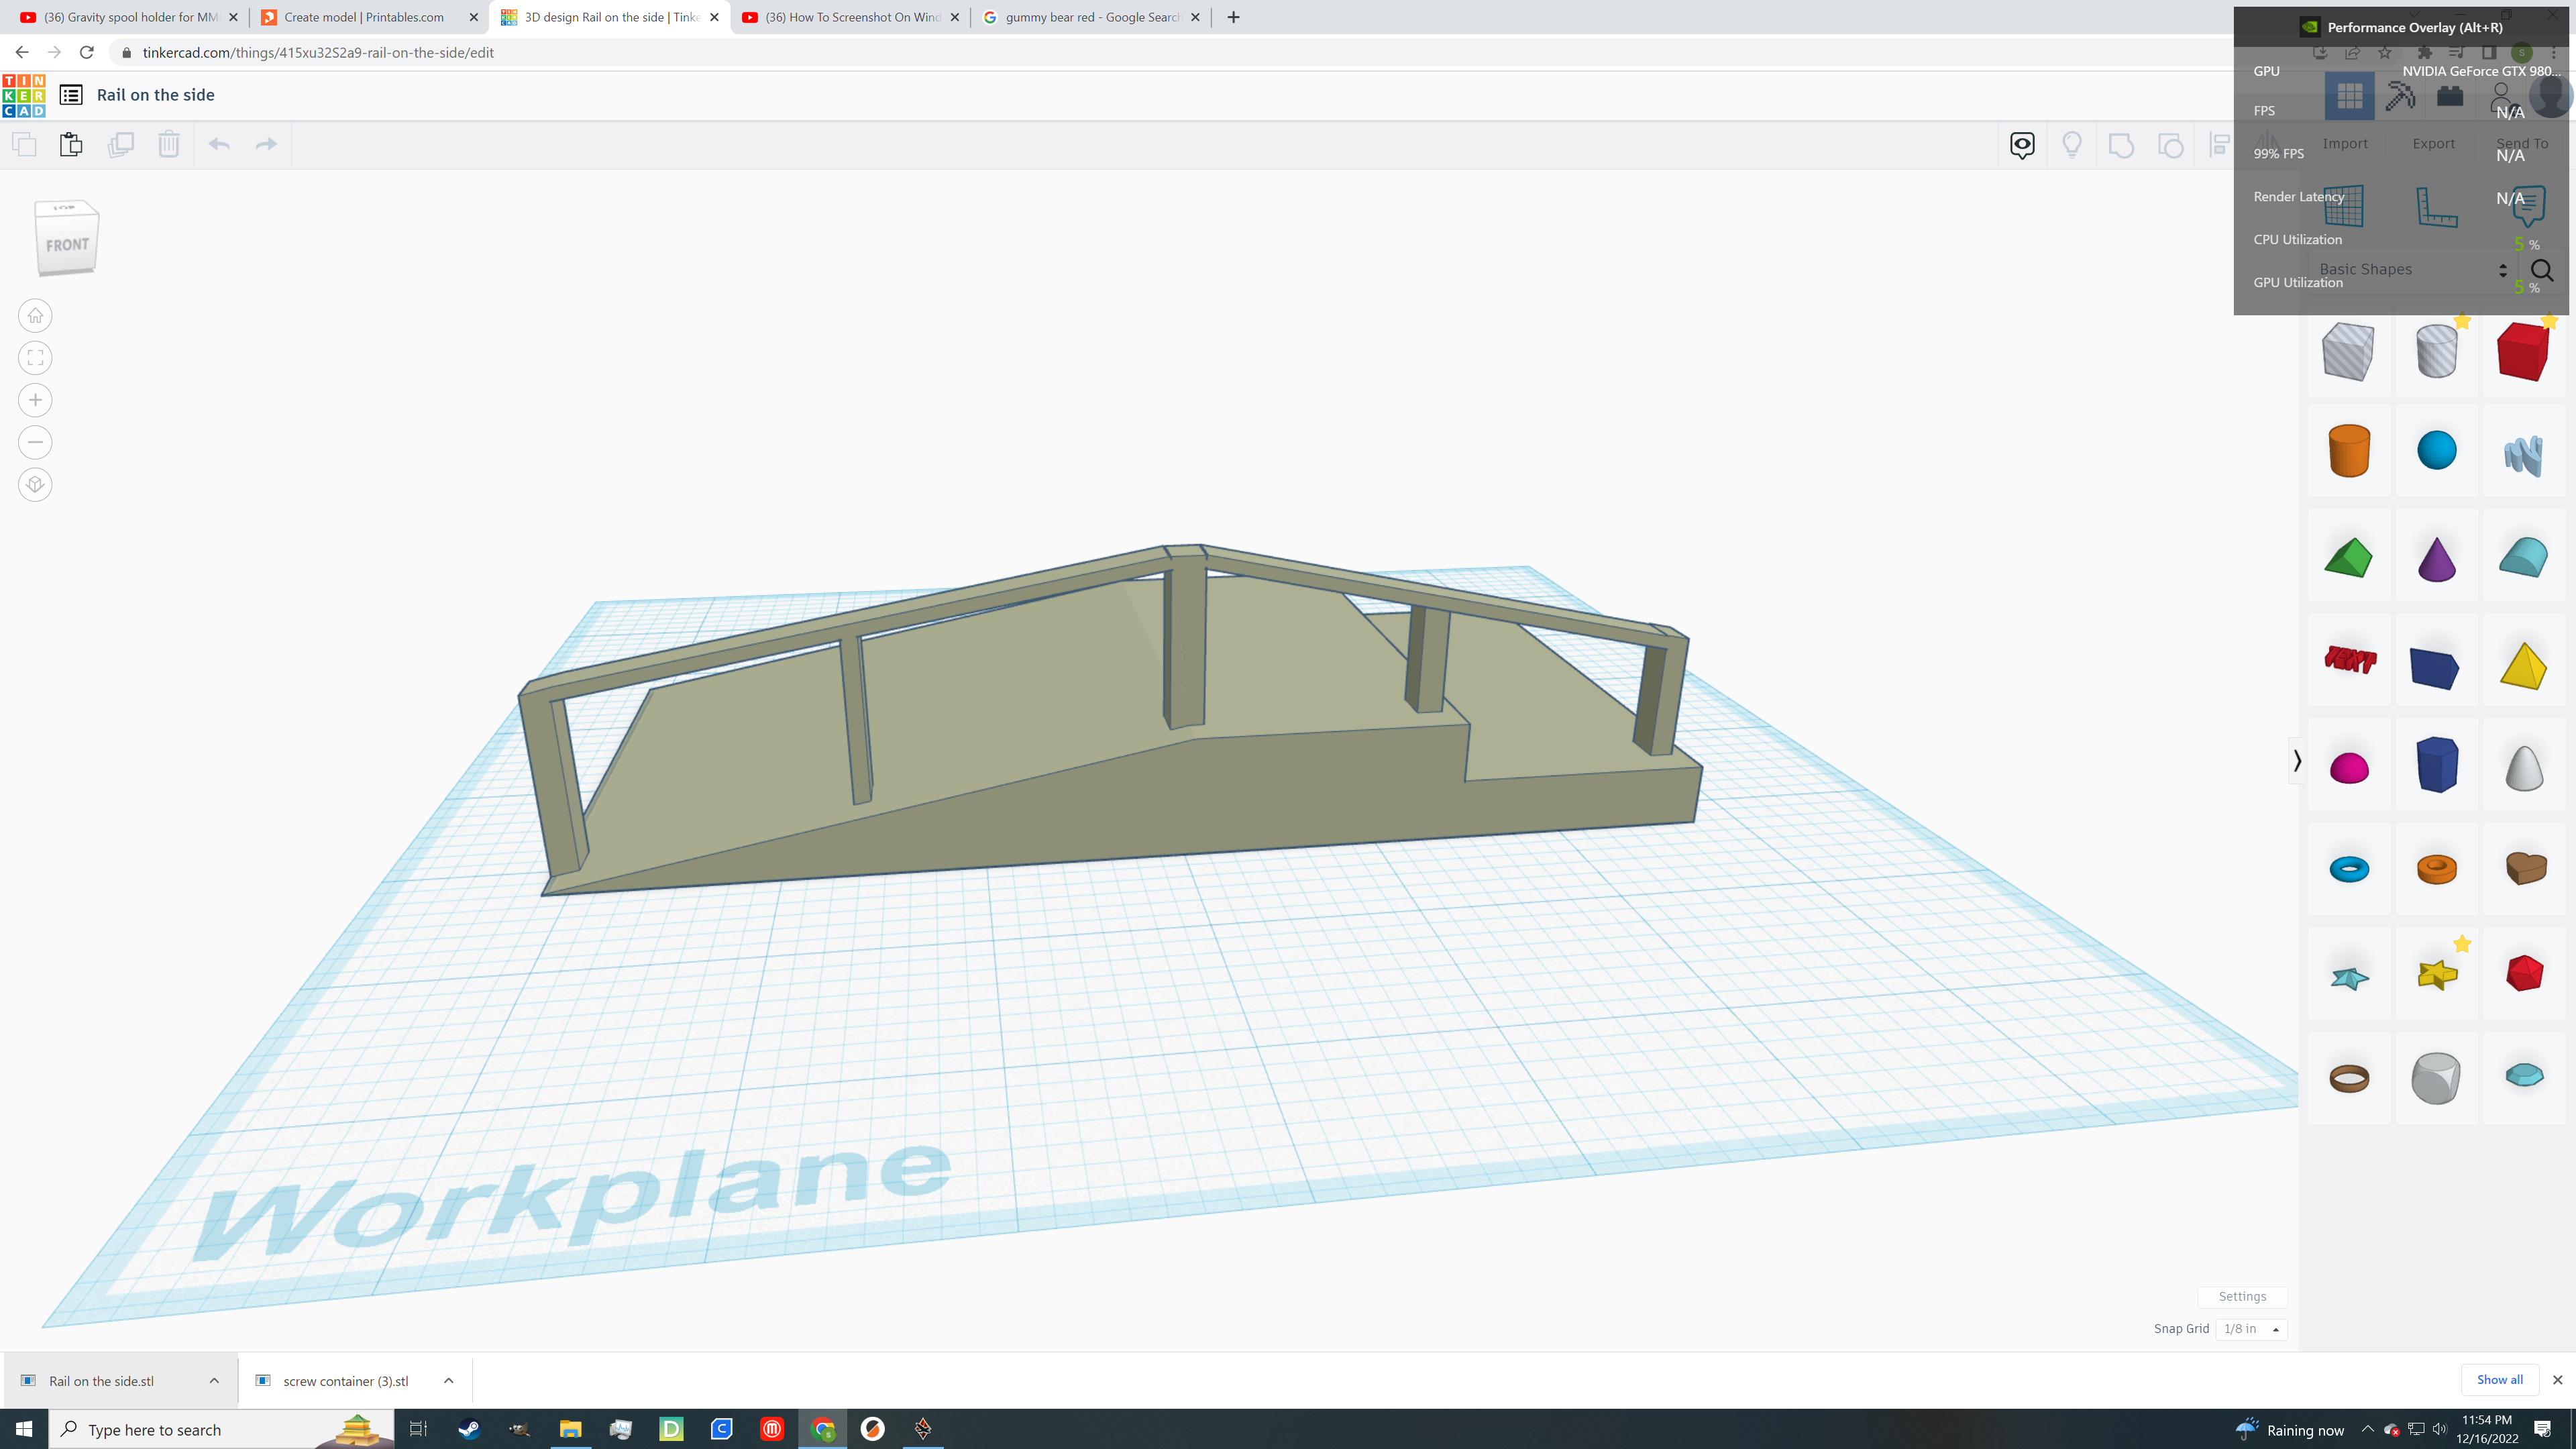The height and width of the screenshot is (1449, 2576).
Task: Open a new browser tab
Action: [x=1233, y=17]
